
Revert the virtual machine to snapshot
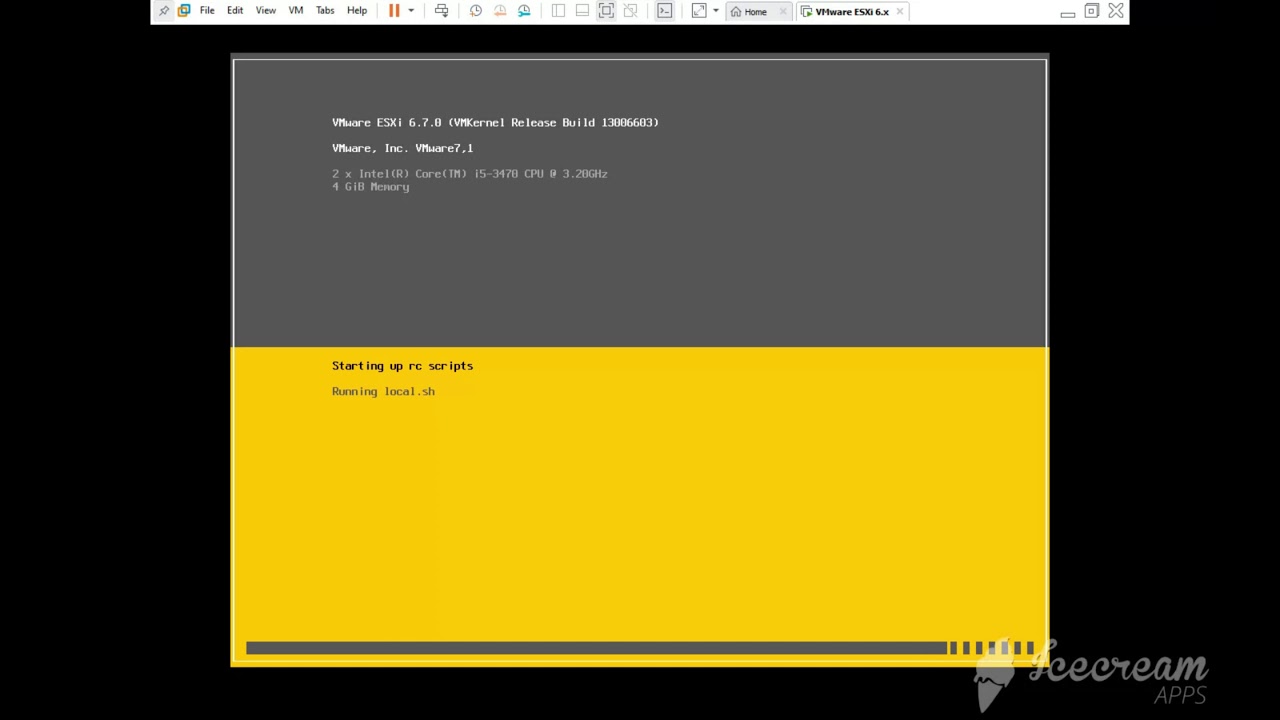pyautogui.click(x=500, y=11)
